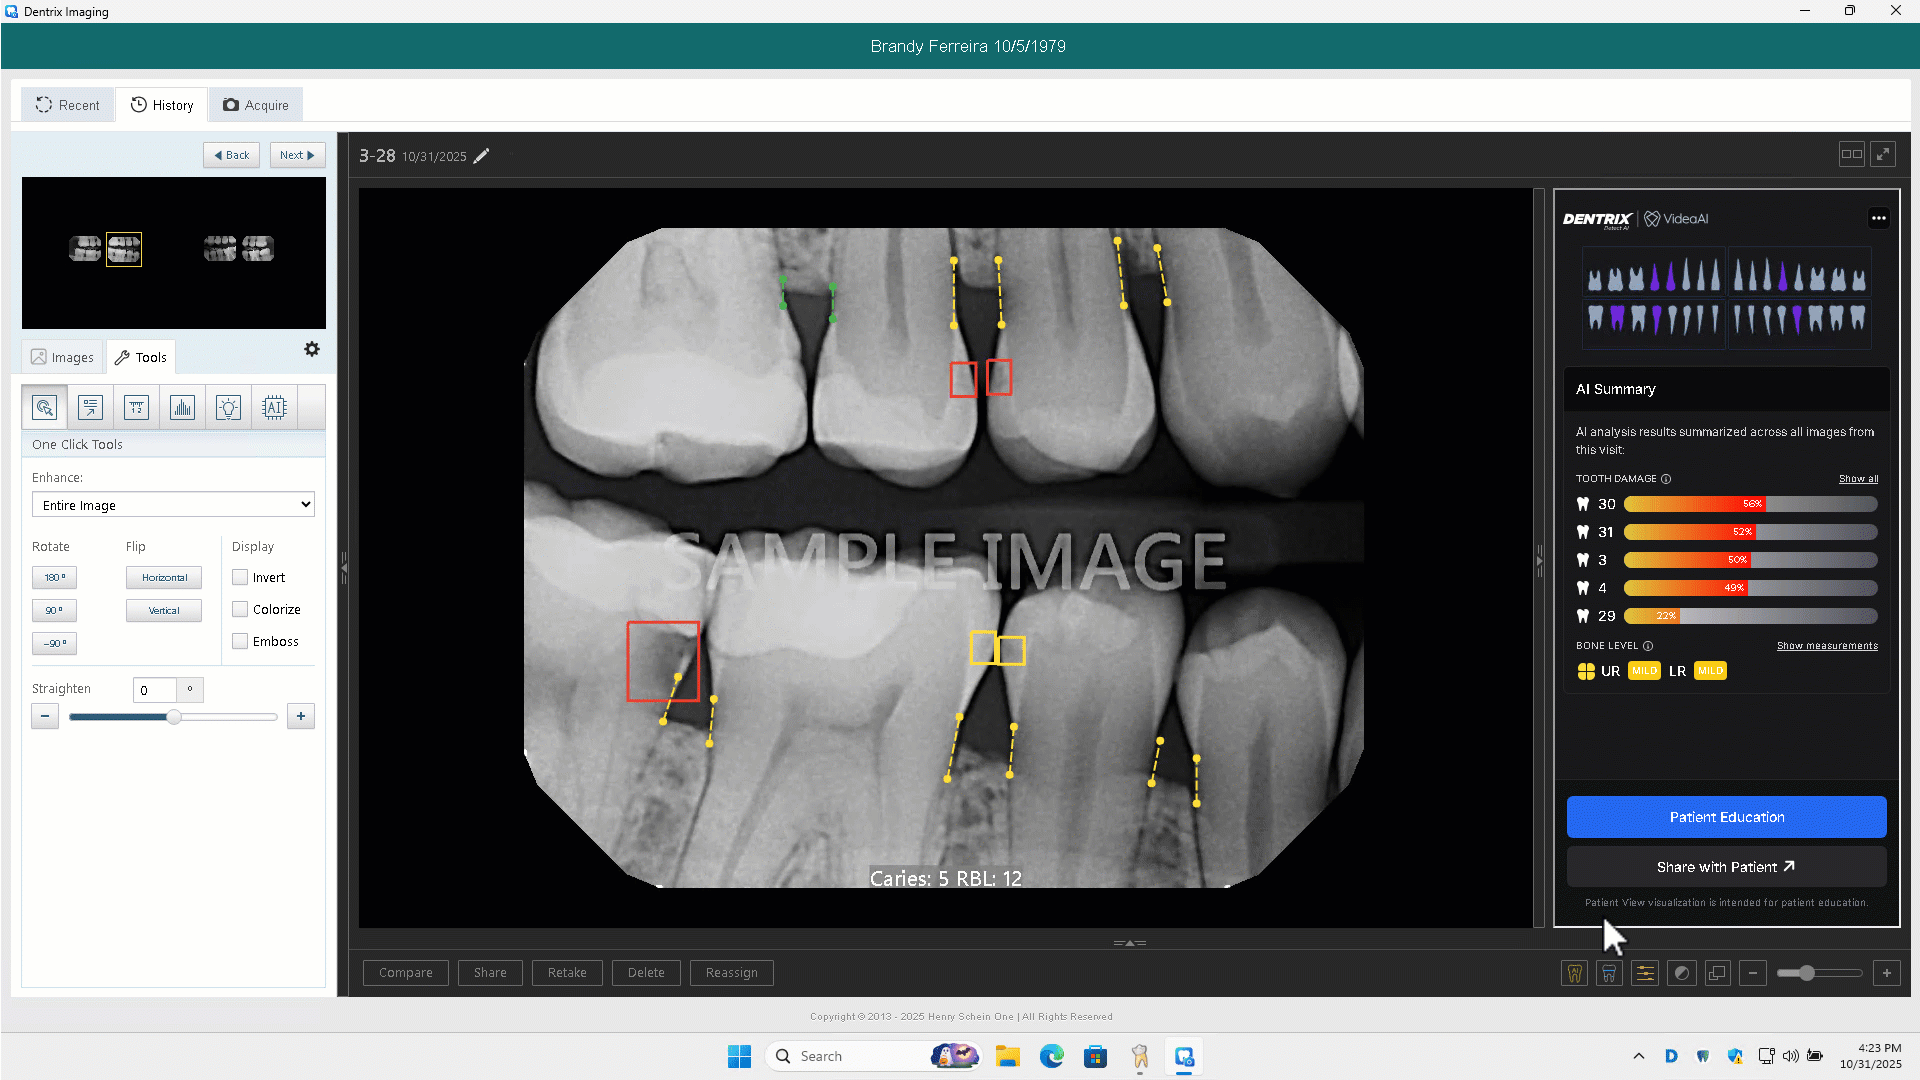Click the bone level tooth icon
Viewport: 1920px width, 1080px height.
(x=1609, y=973)
